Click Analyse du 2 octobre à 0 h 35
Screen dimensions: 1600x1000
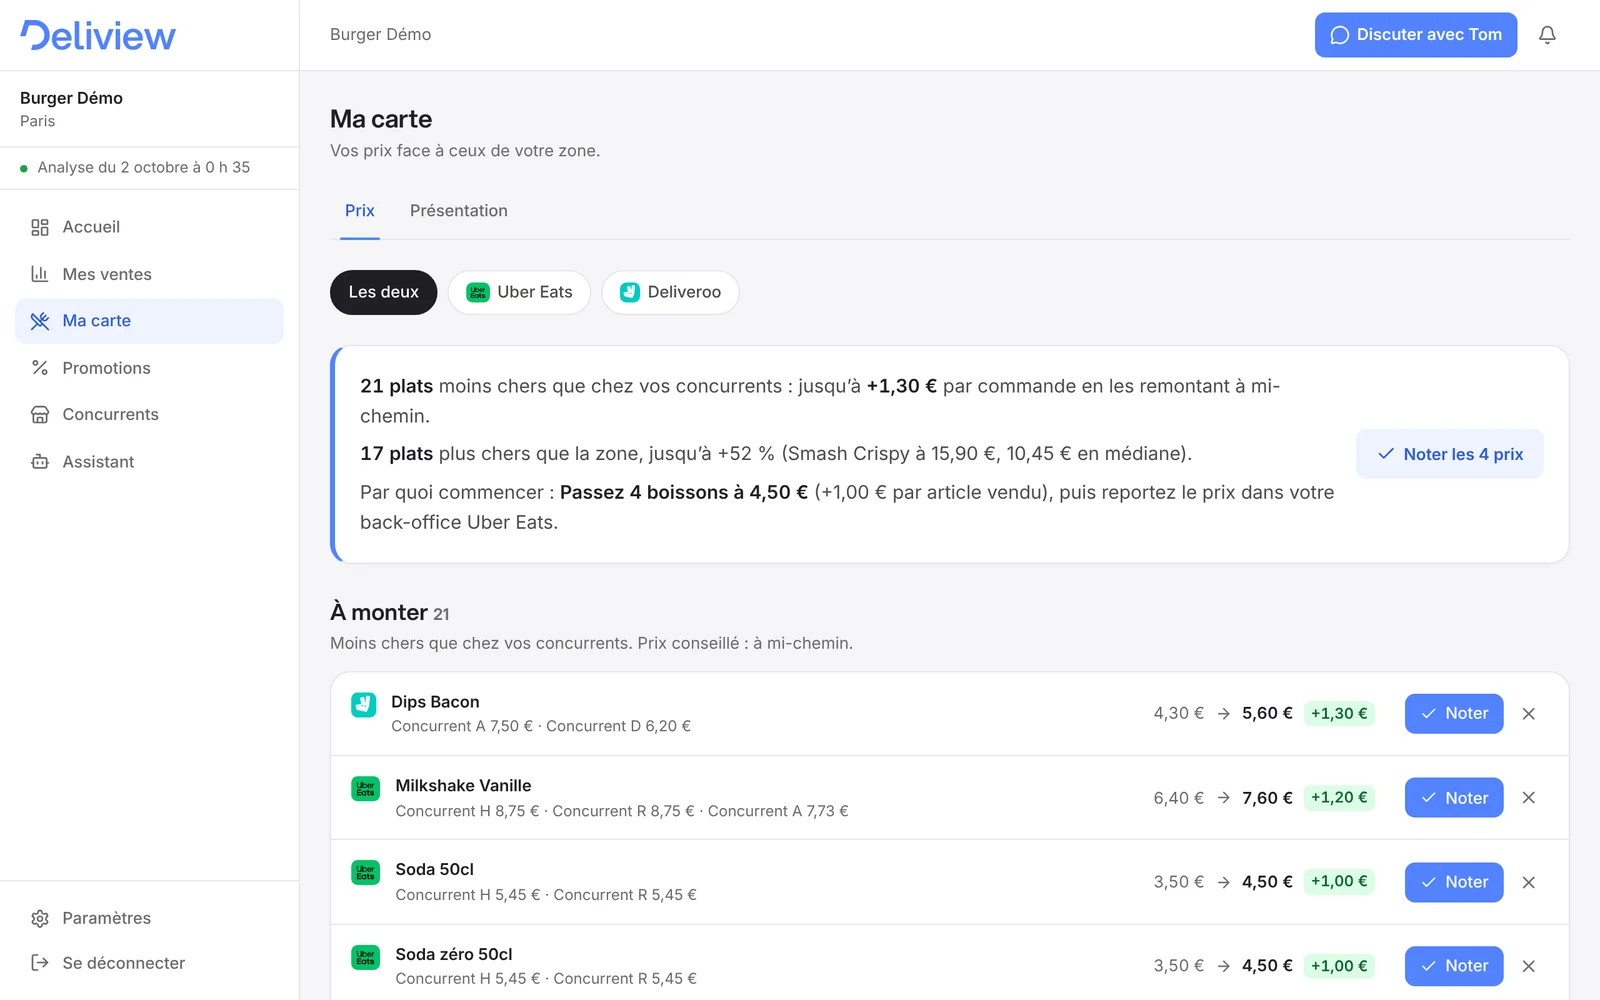[144, 168]
